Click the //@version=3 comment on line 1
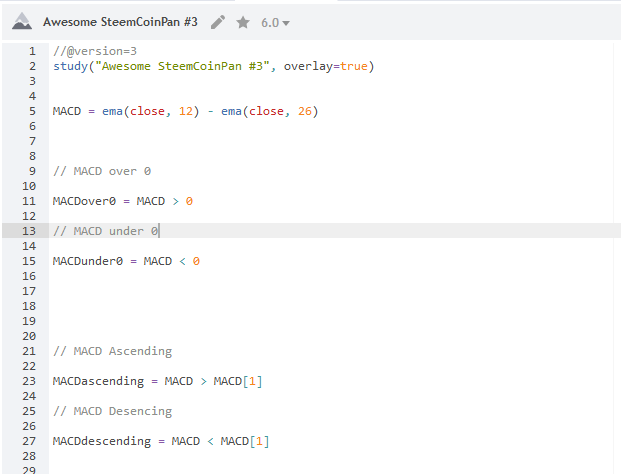 pos(95,51)
